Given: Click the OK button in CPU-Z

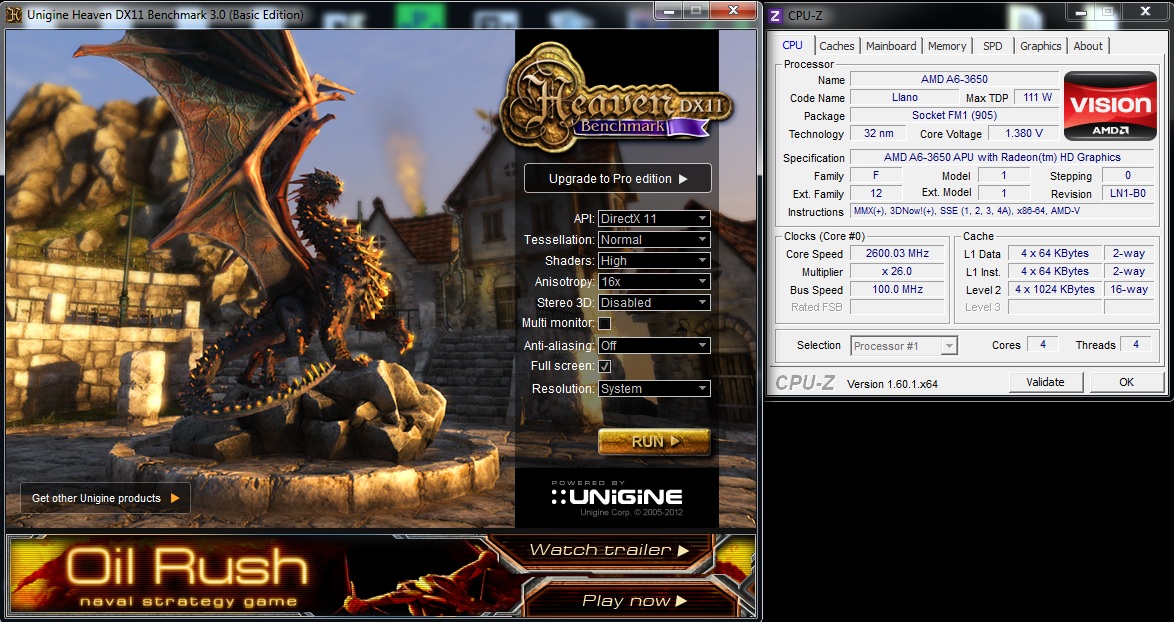Looking at the screenshot, I should click(x=1126, y=382).
